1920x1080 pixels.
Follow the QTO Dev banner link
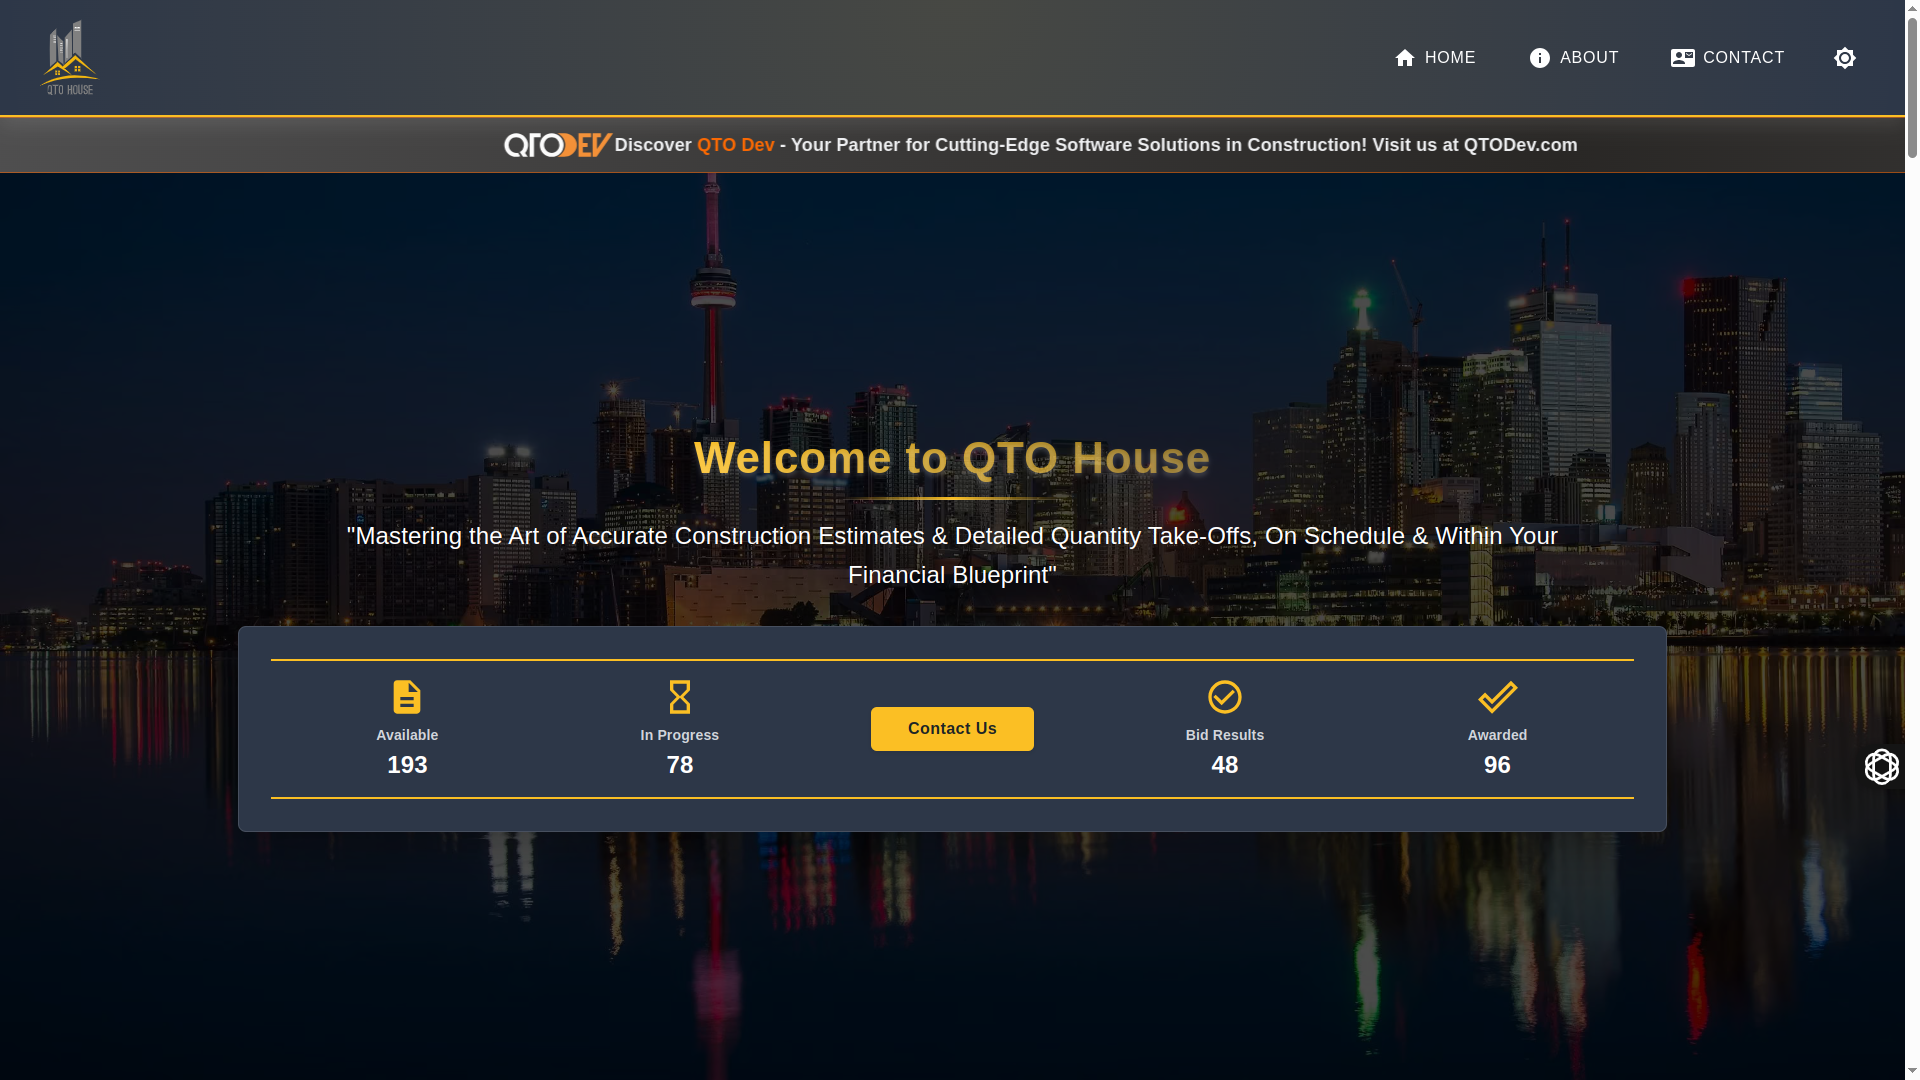click(735, 144)
